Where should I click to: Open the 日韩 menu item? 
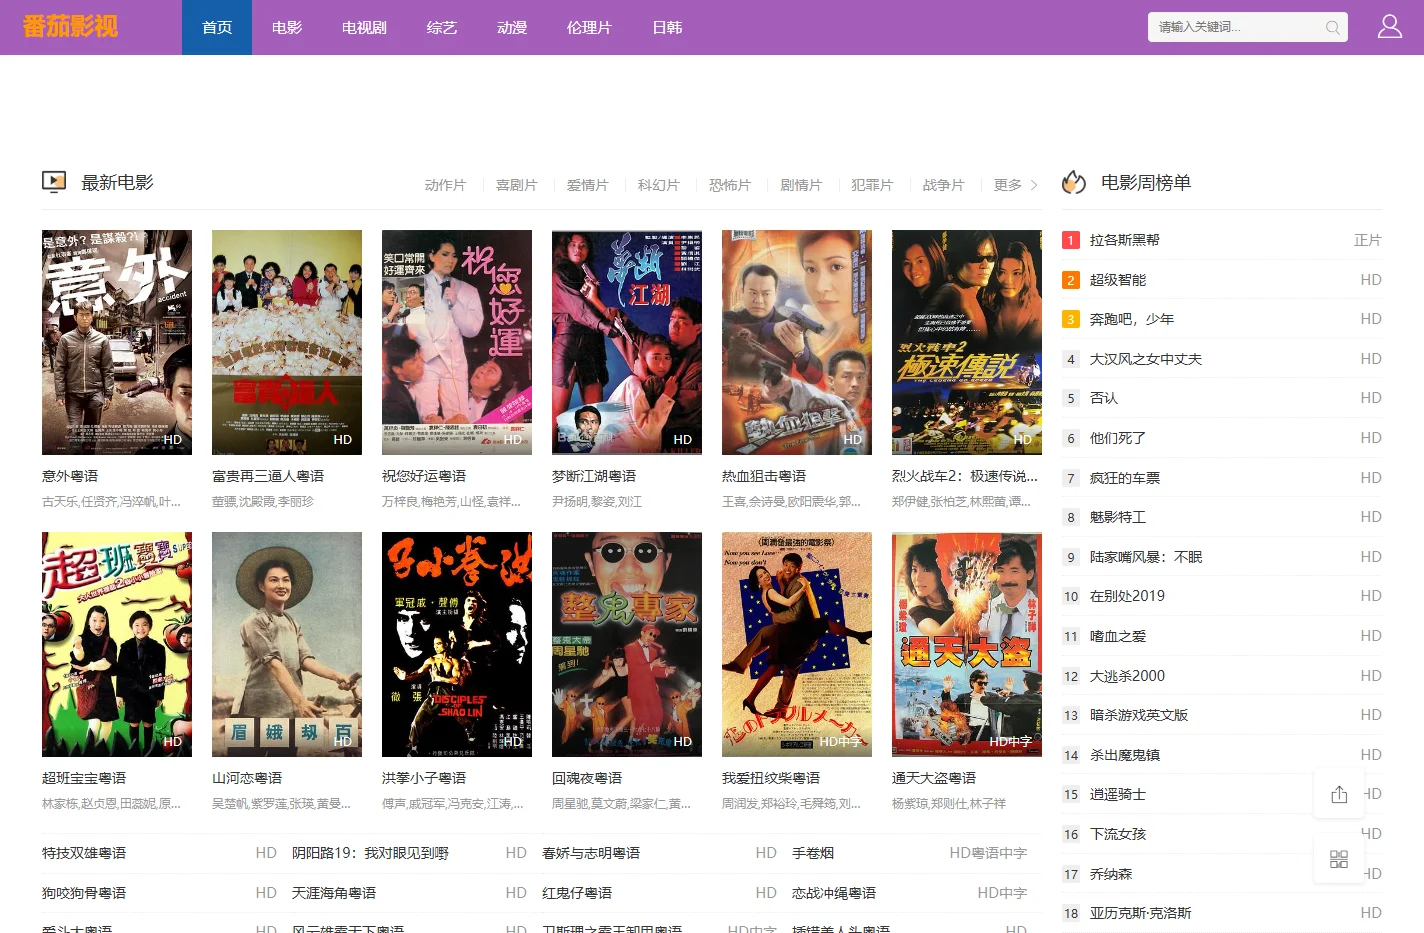(x=667, y=27)
